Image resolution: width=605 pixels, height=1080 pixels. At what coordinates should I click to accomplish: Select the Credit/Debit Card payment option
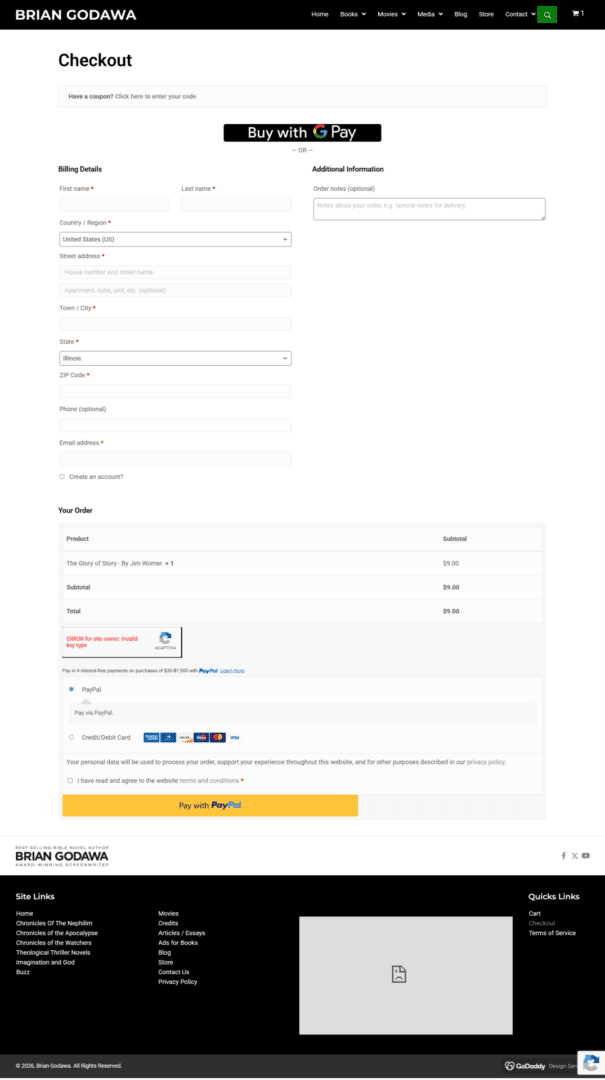(71, 737)
